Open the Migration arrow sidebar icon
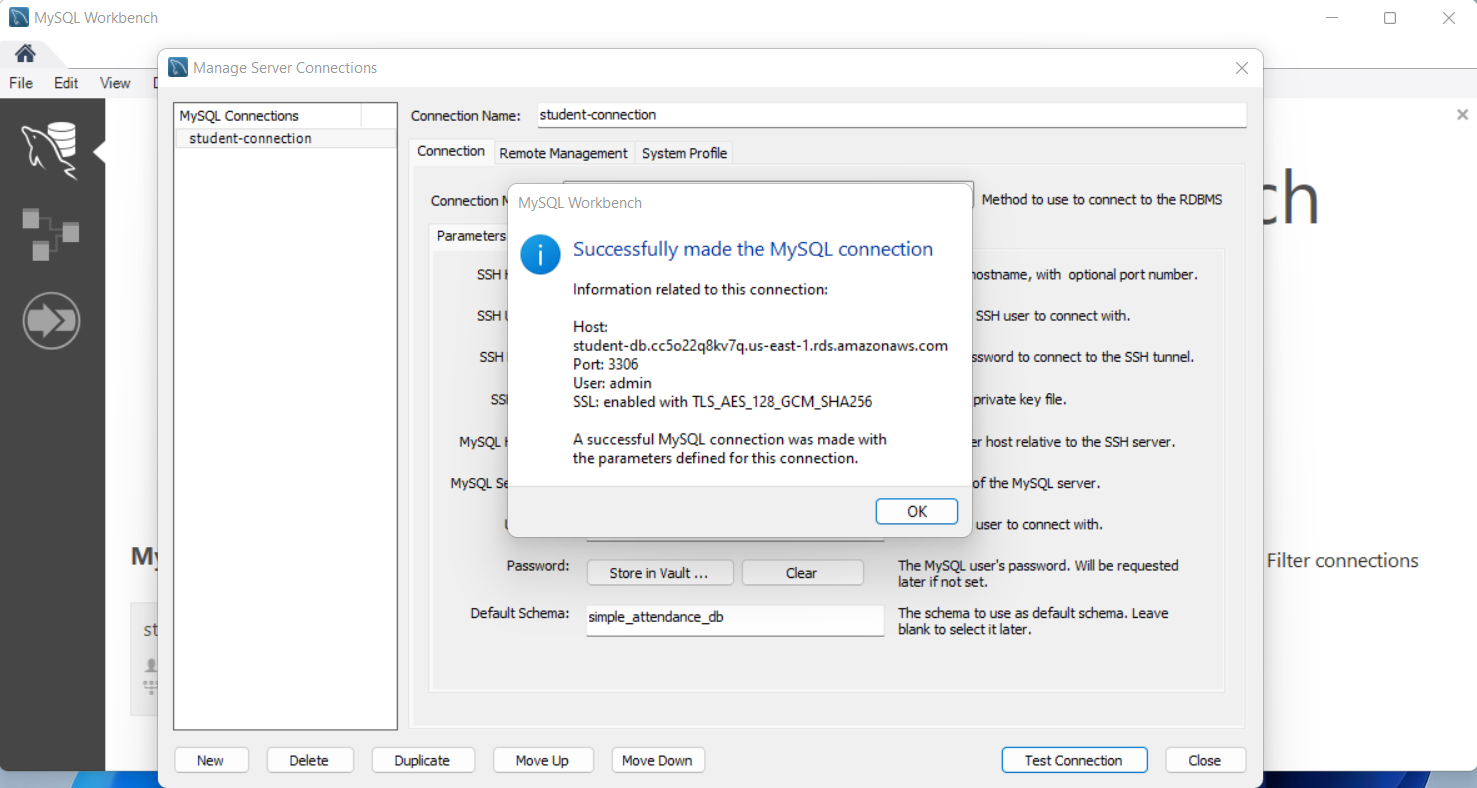The width and height of the screenshot is (1477, 788). click(51, 320)
